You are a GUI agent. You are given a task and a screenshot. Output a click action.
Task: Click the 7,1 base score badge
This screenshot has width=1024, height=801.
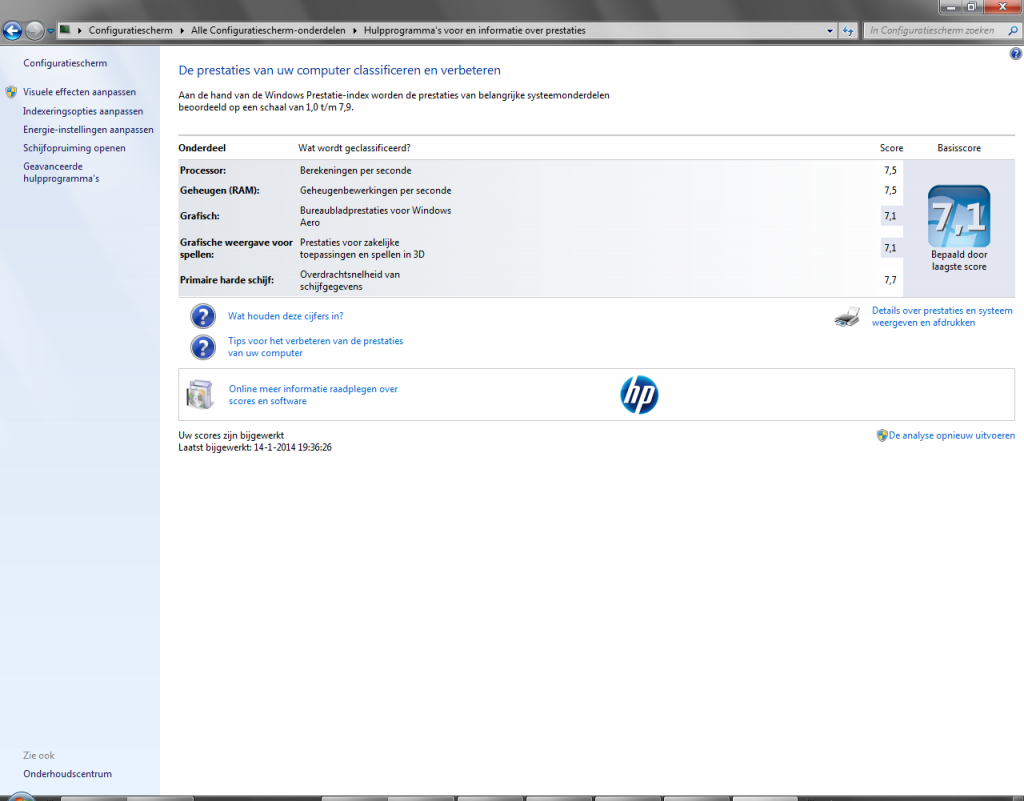[x=959, y=216]
